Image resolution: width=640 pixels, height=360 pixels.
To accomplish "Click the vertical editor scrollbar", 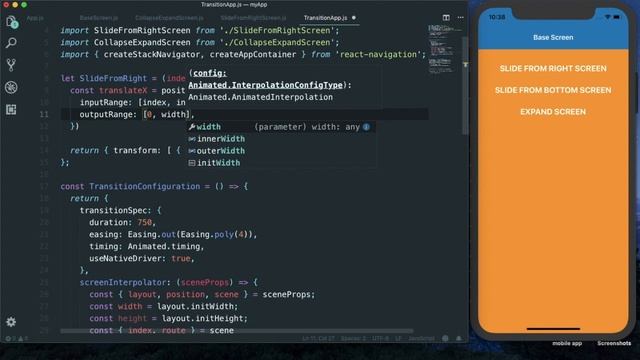I will [465, 86].
